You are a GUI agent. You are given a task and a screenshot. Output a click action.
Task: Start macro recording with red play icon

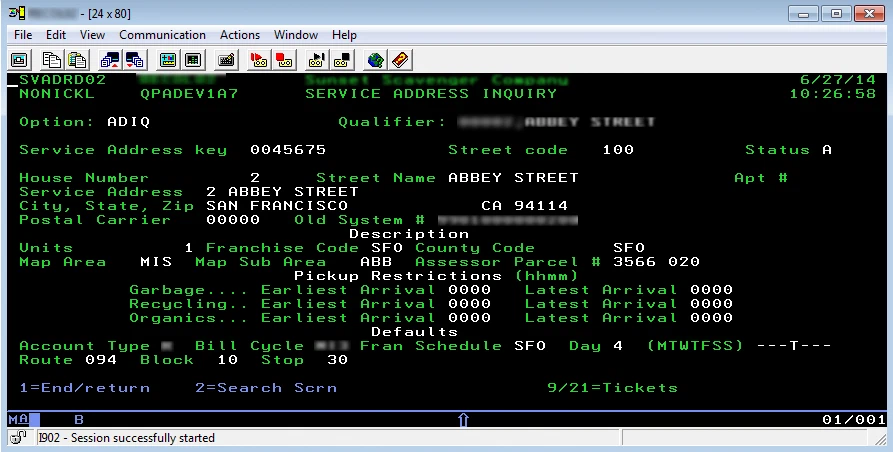click(259, 60)
